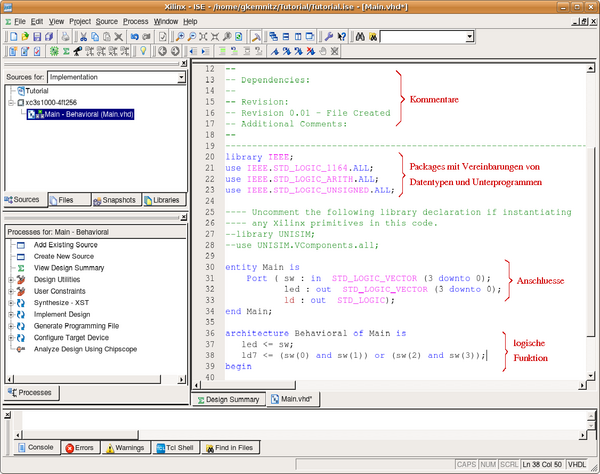Viewport: 600px width, 474px height.
Task: Click the What's This help pointer icon
Action: pos(341,37)
